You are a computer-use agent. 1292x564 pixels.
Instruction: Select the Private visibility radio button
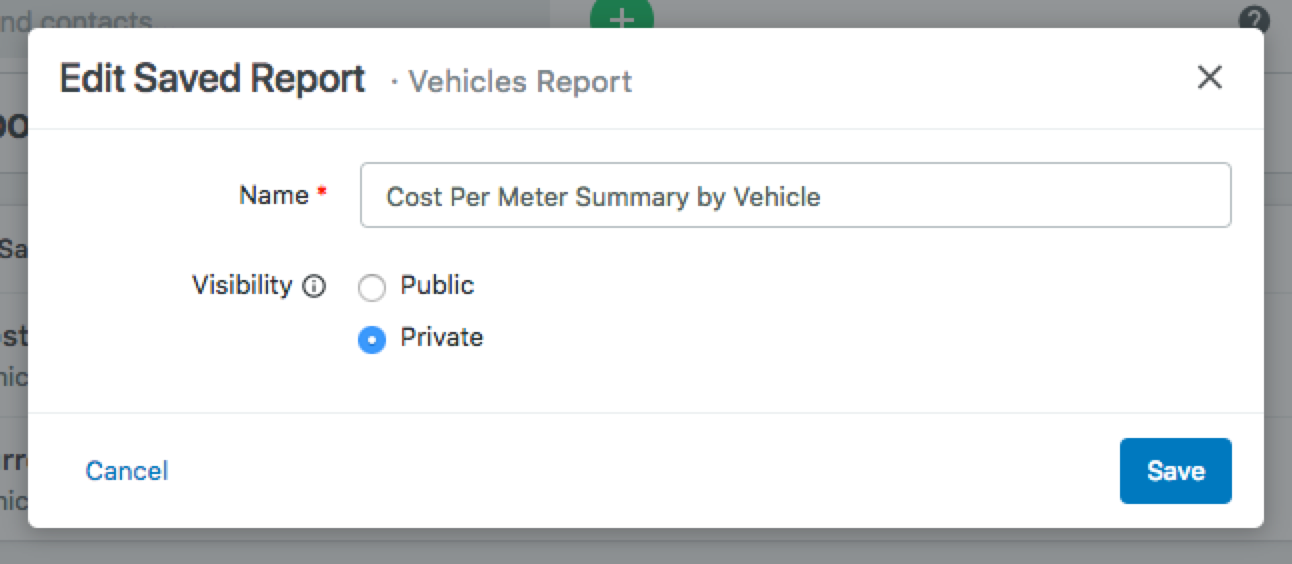click(372, 341)
